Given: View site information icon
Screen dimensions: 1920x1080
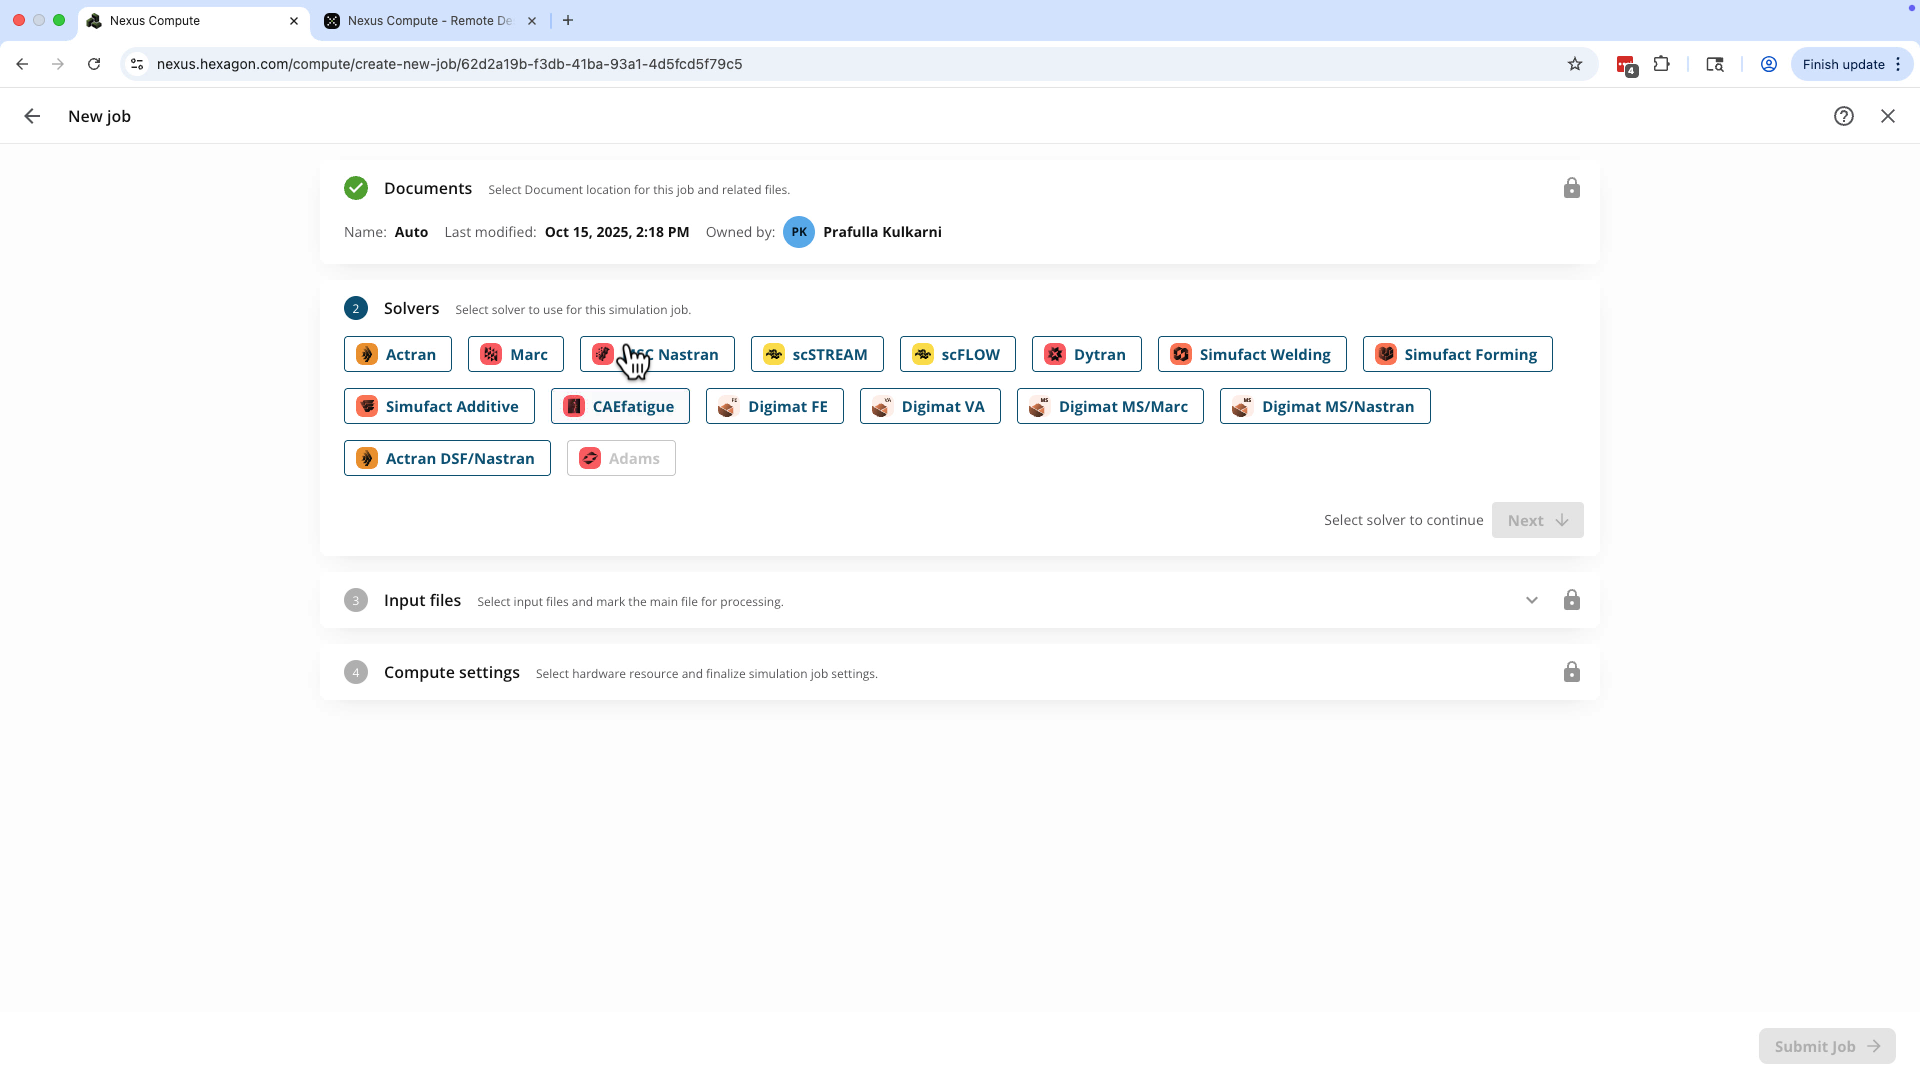Looking at the screenshot, I should pyautogui.click(x=138, y=64).
